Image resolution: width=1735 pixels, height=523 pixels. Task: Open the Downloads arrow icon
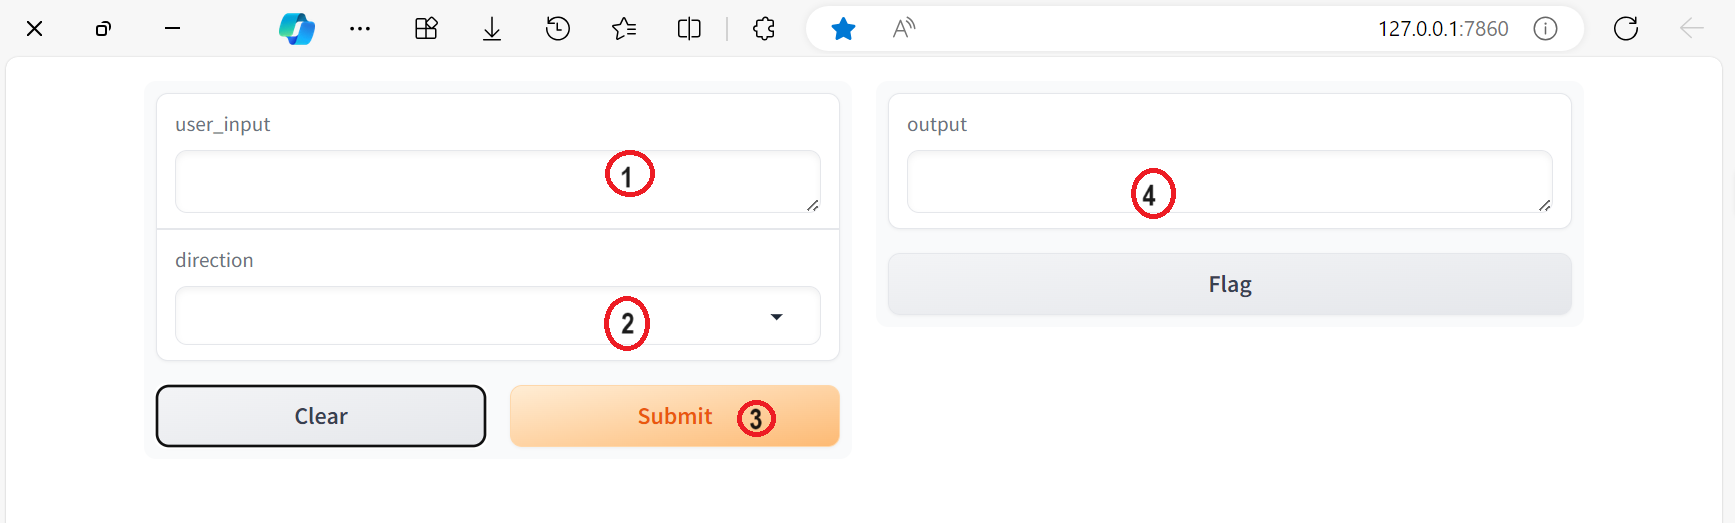pos(492,29)
